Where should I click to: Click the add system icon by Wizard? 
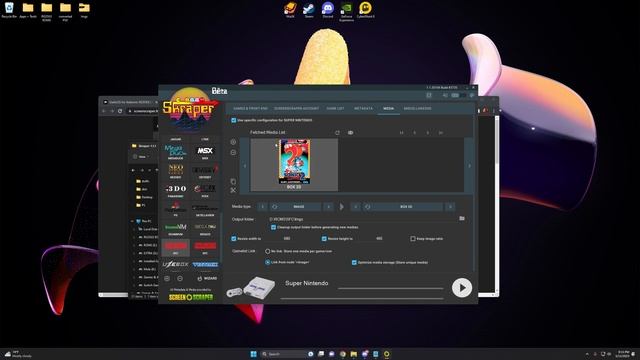pos(167,278)
